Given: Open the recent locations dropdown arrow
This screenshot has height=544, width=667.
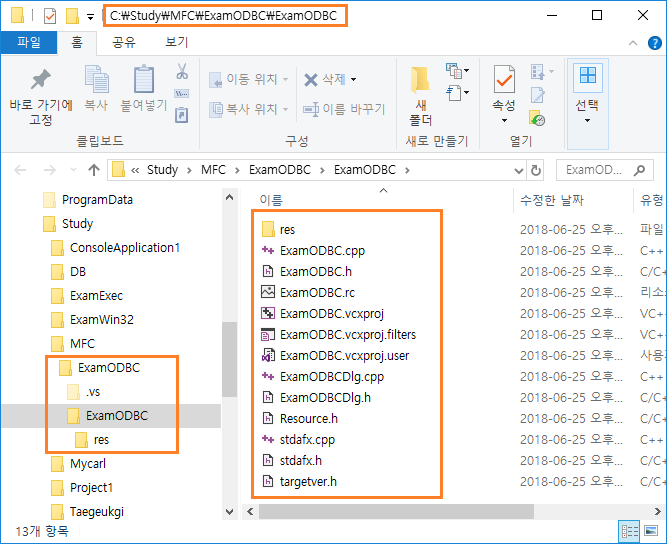Looking at the screenshot, I should point(73,170).
